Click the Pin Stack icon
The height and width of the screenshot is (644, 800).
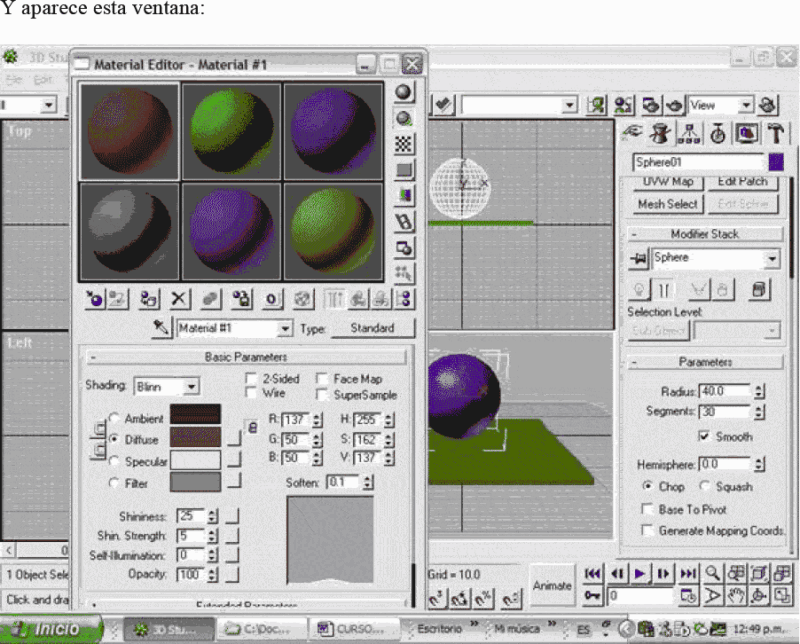638,259
